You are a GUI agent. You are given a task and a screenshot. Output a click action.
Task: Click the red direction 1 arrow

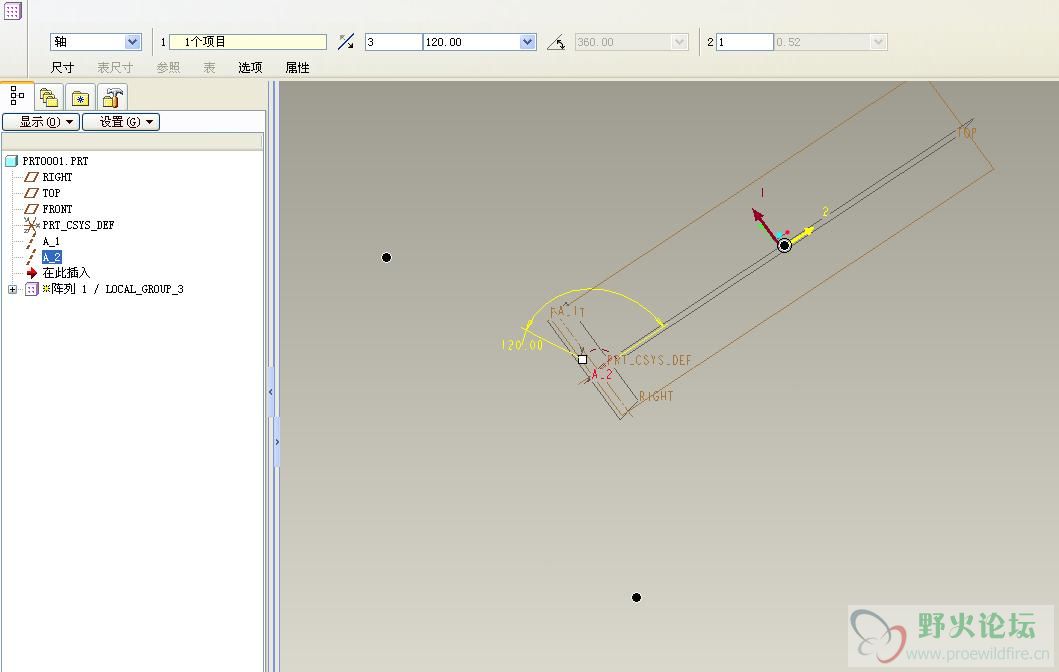tap(766, 224)
